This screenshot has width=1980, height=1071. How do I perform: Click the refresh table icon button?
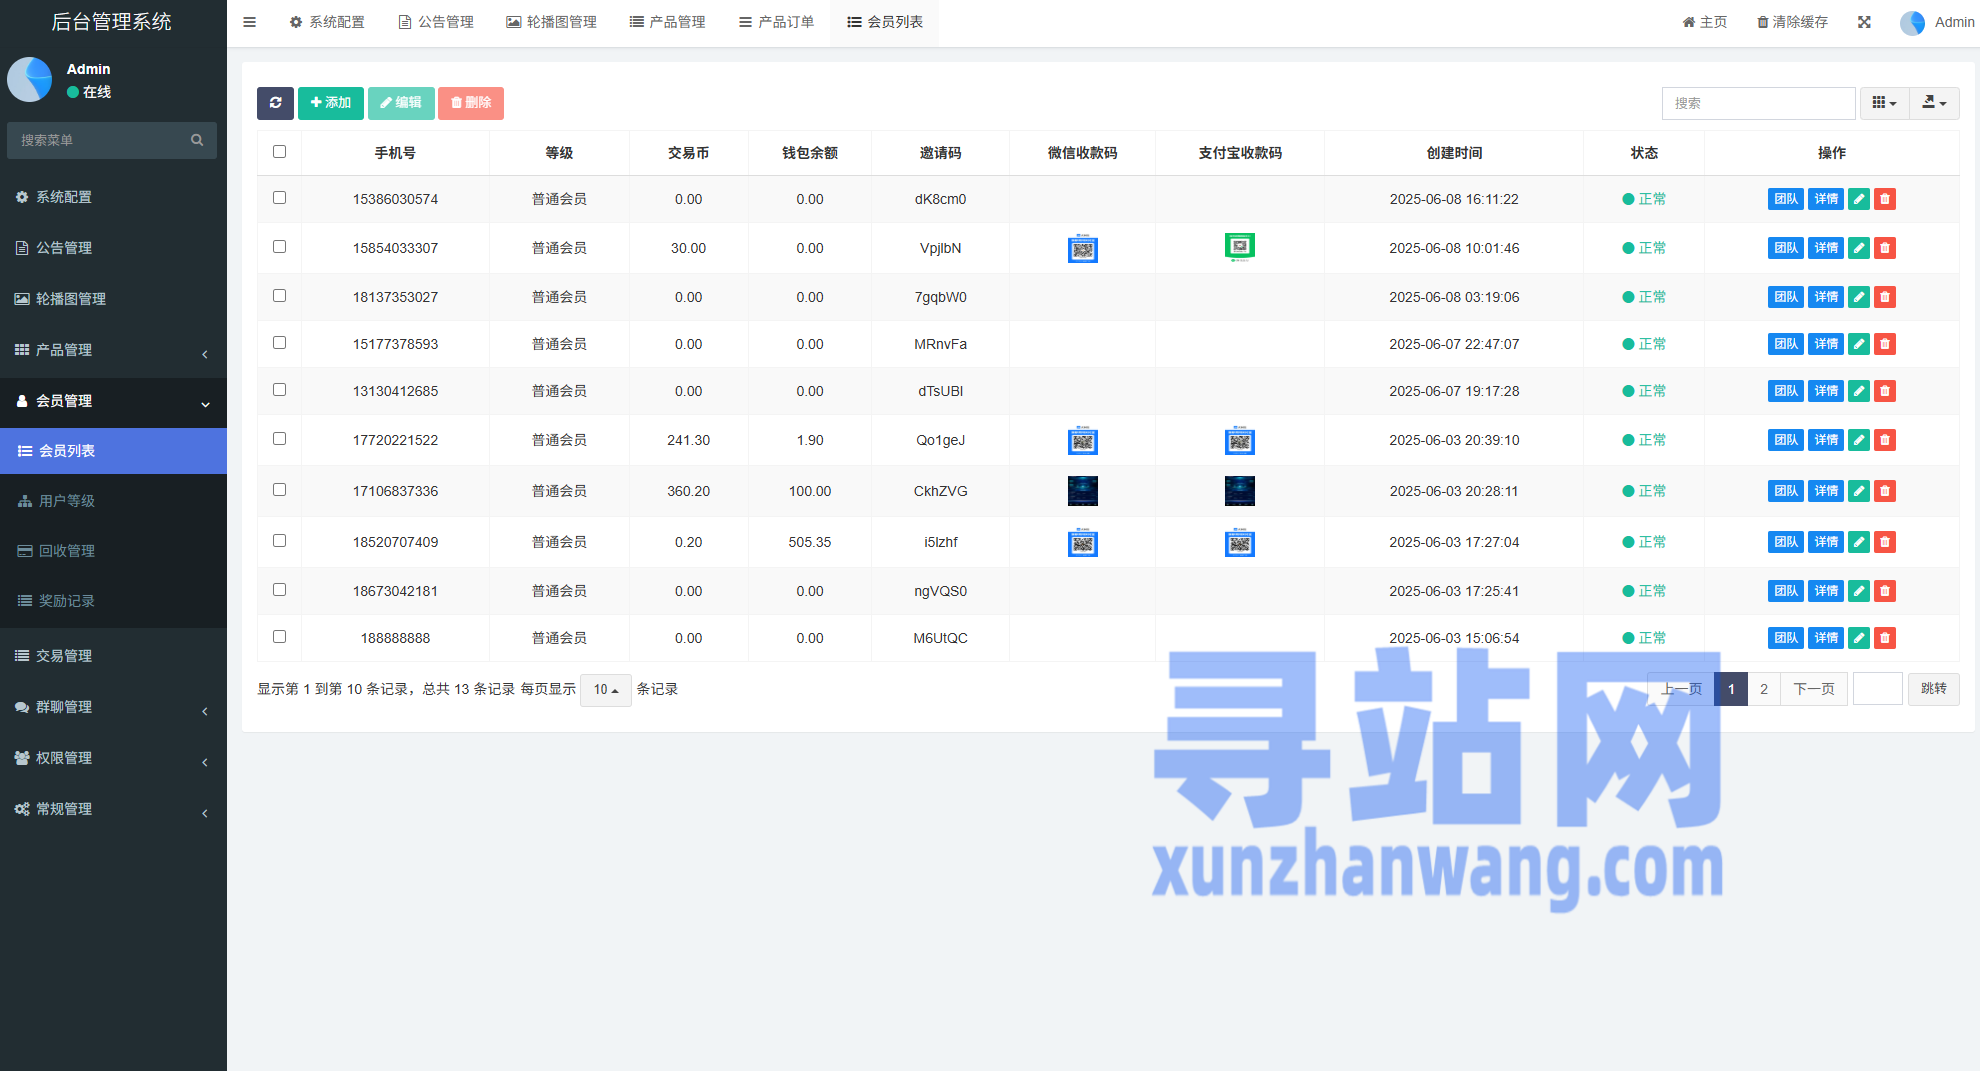click(275, 103)
